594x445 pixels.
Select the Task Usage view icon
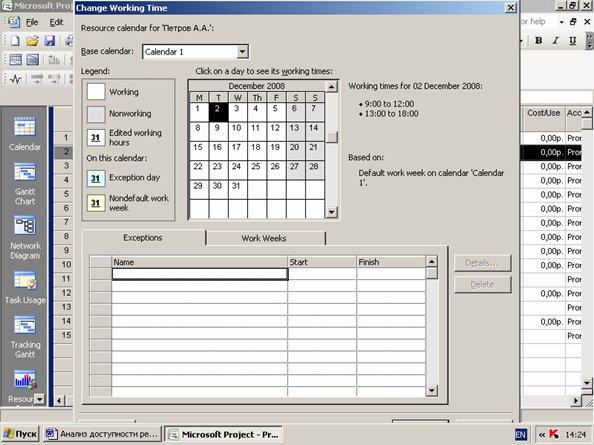pos(25,281)
